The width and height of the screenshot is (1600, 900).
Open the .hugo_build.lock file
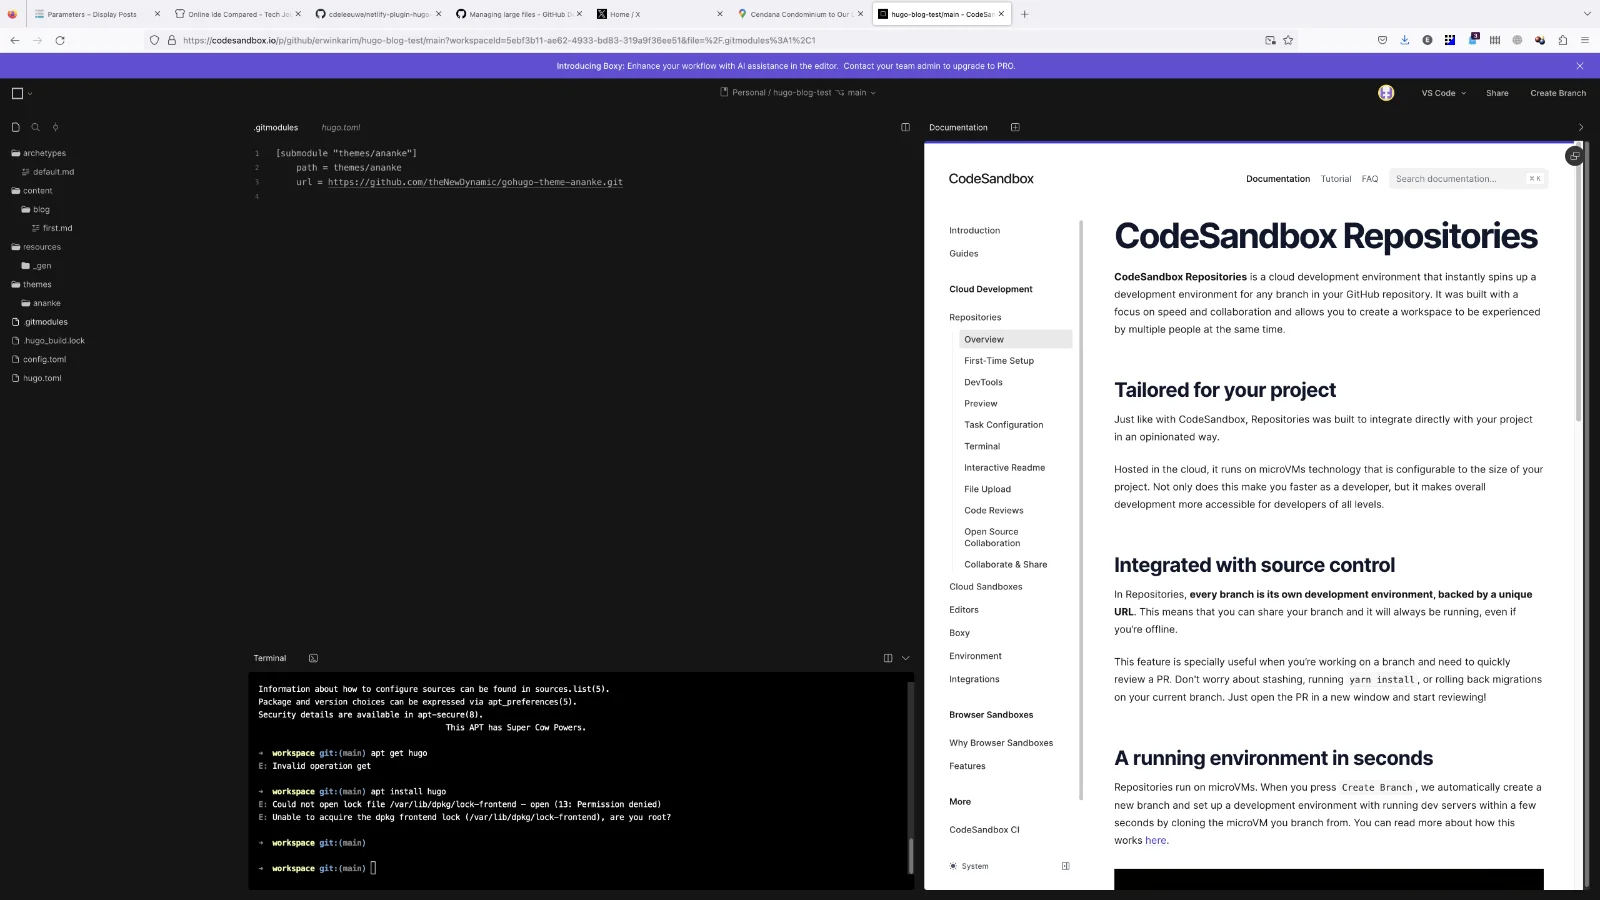click(x=48, y=341)
